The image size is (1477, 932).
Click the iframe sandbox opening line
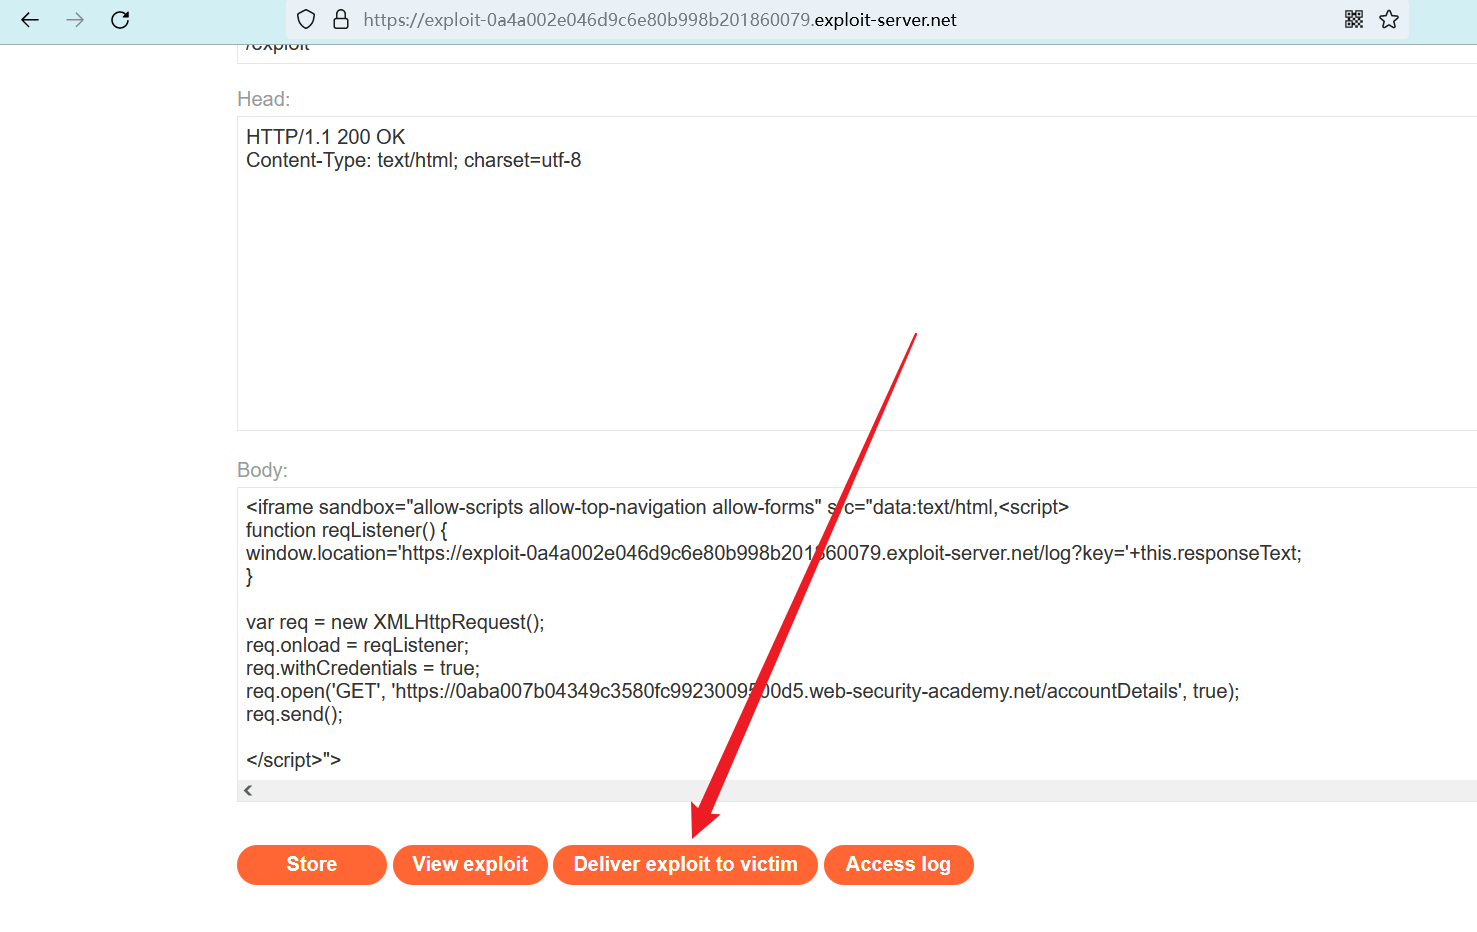[657, 507]
